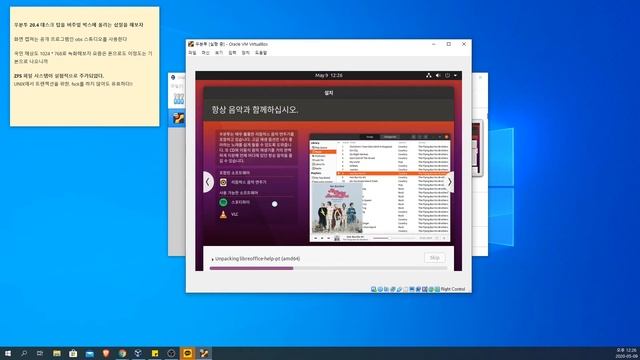Click the Skip button in installer
The image size is (640, 360).
[x=435, y=258]
